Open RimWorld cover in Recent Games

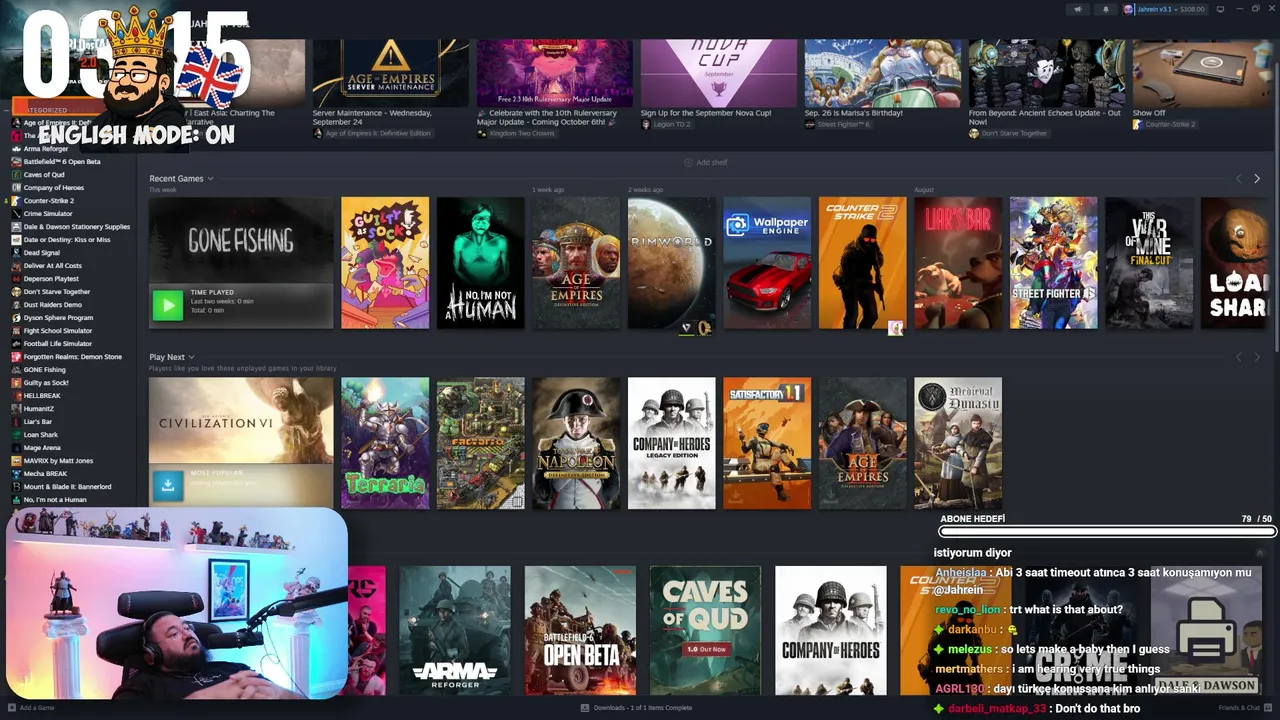[671, 263]
